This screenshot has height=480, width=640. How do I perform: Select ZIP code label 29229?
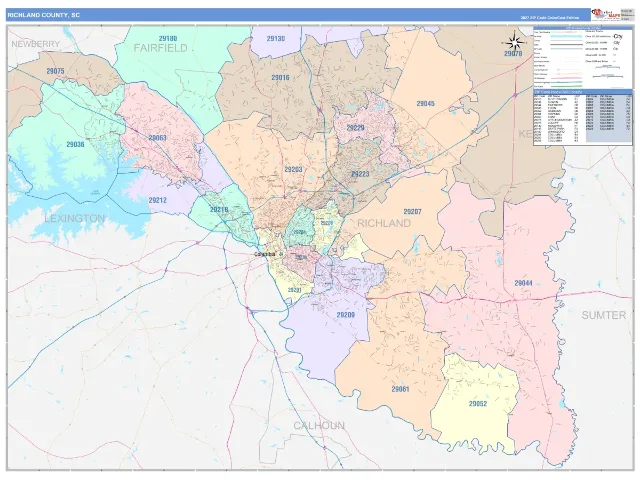point(355,128)
